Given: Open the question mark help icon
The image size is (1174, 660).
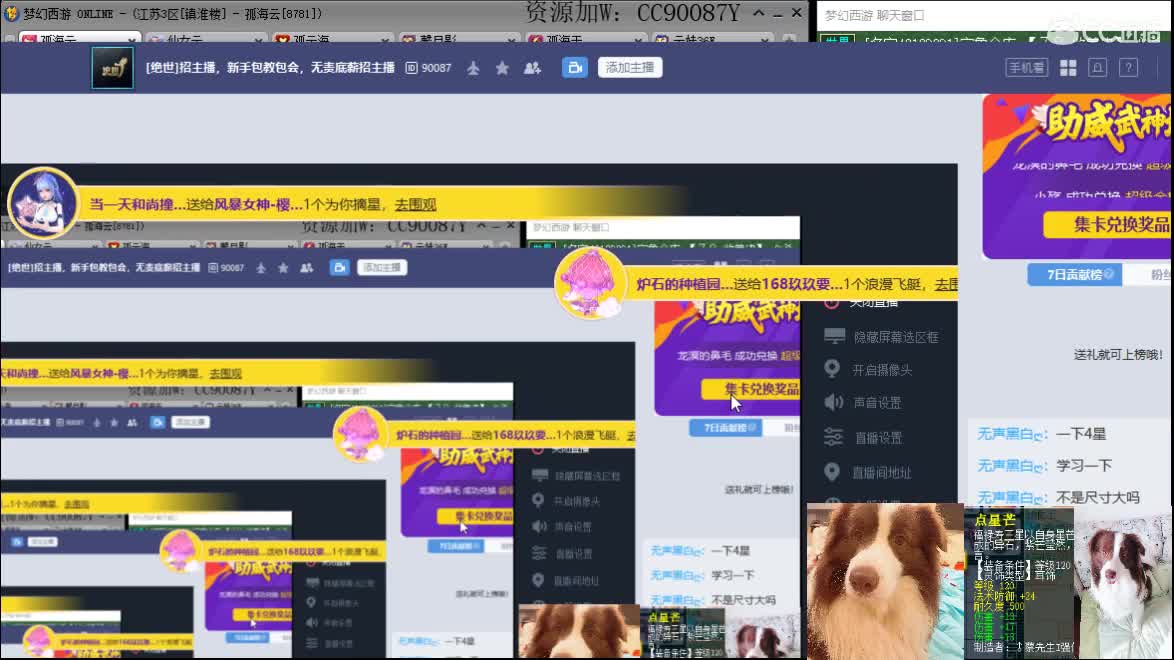Looking at the screenshot, I should [x=1128, y=67].
